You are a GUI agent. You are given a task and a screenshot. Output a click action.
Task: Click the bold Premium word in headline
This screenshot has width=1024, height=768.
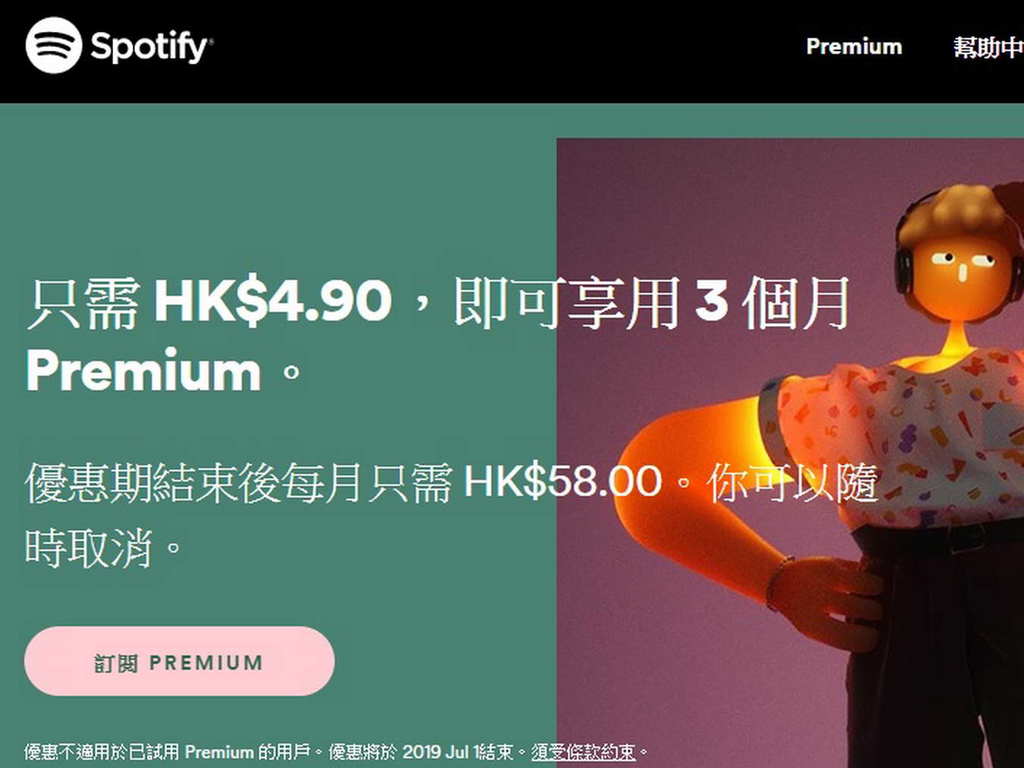pyautogui.click(x=143, y=371)
